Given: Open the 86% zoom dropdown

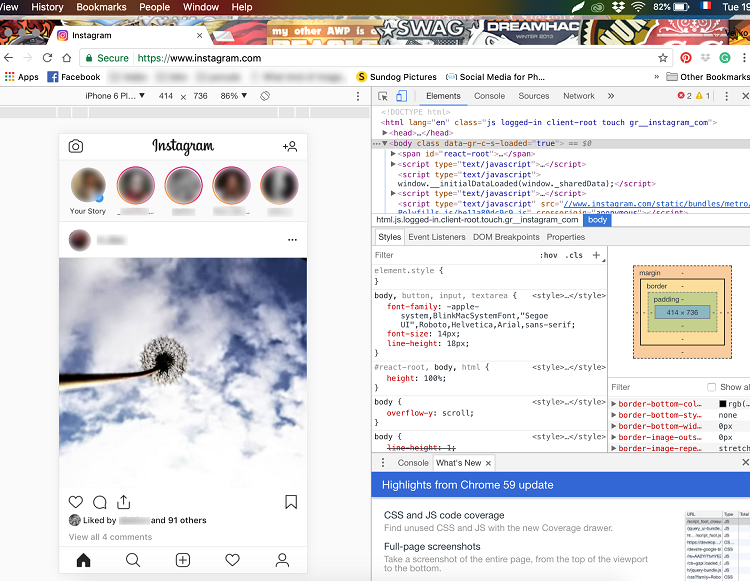Looking at the screenshot, I should coord(233,96).
